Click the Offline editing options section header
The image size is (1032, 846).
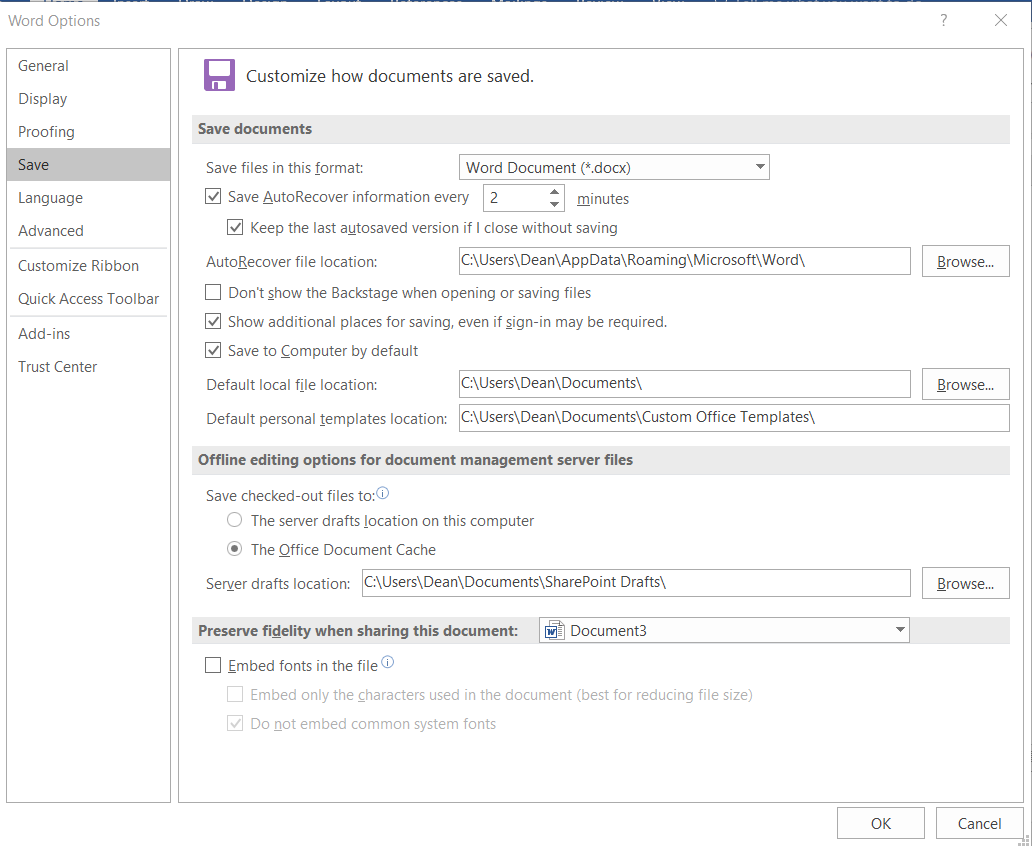[x=601, y=460]
